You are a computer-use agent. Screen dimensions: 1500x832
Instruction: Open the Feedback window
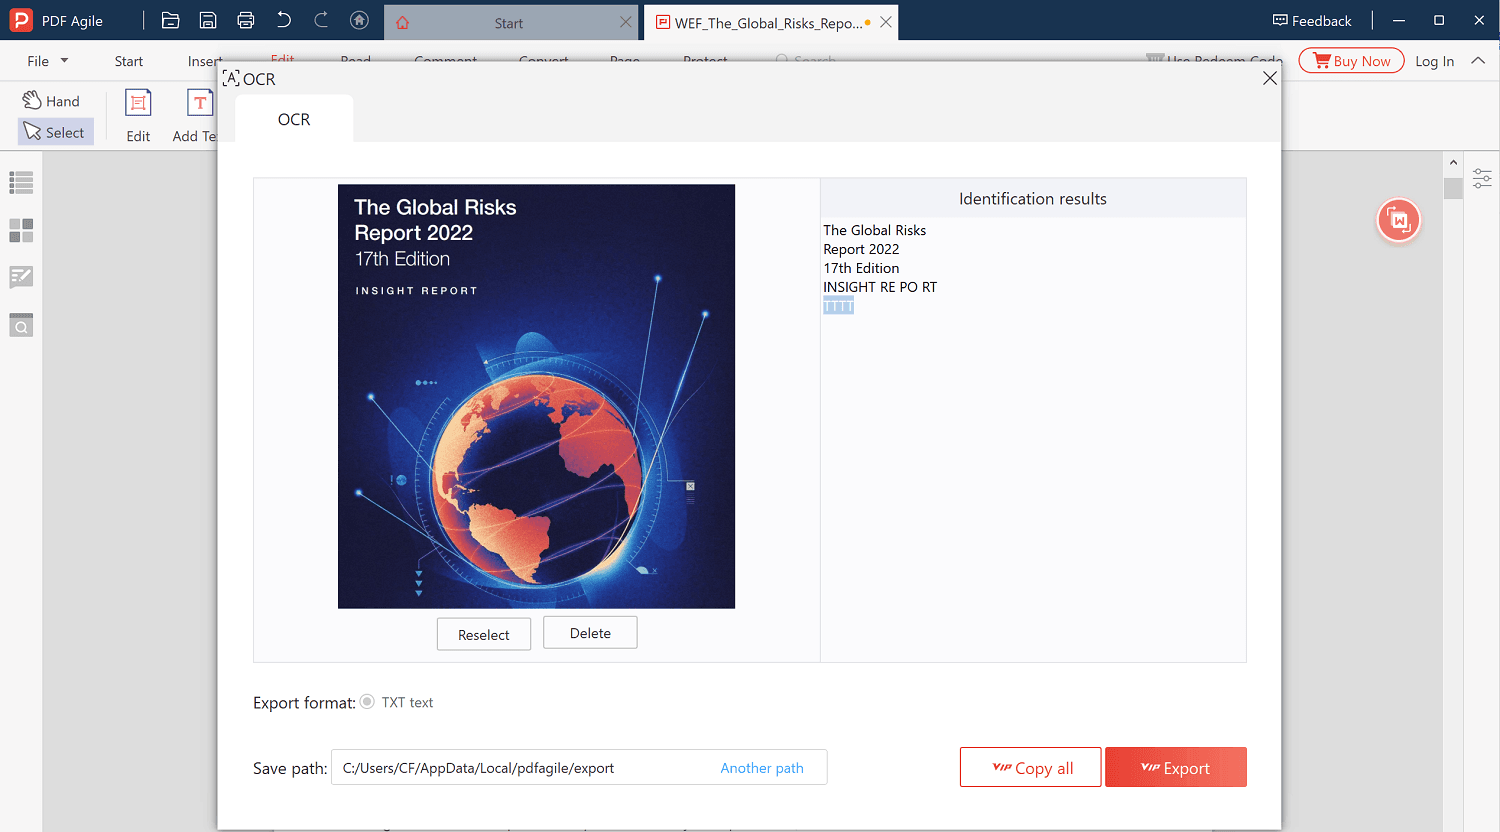(x=1312, y=20)
